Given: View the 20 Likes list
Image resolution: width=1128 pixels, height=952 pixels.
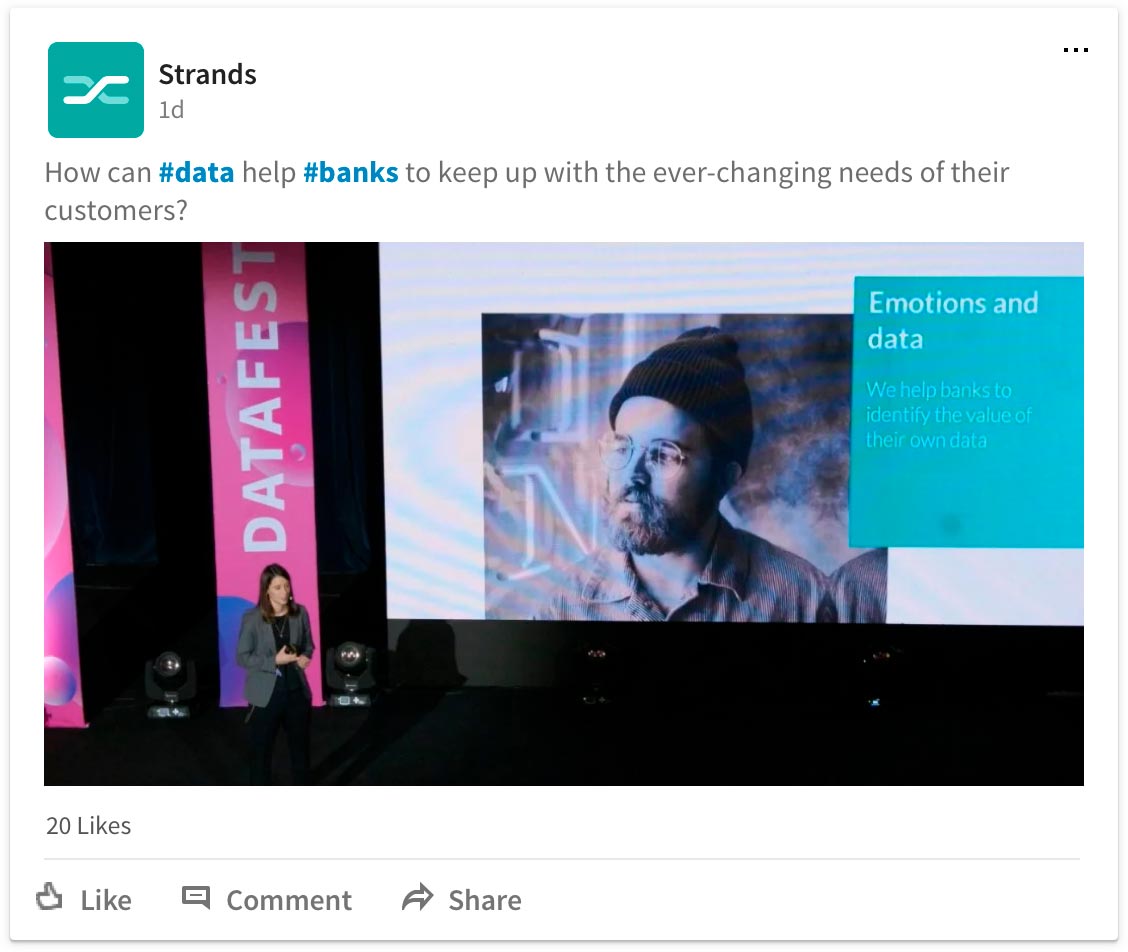Looking at the screenshot, I should [x=88, y=825].
